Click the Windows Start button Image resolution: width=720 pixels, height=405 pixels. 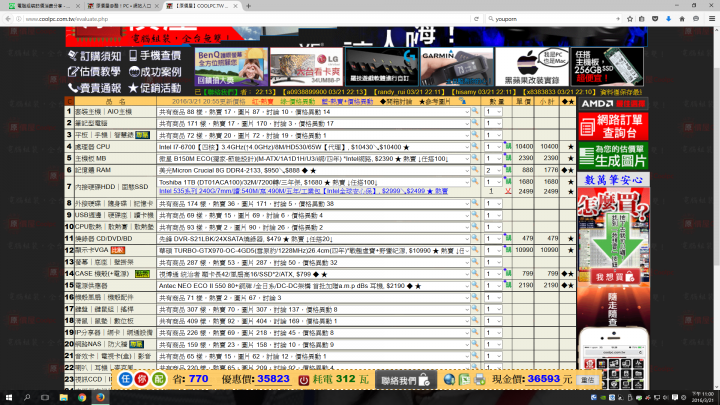8,397
